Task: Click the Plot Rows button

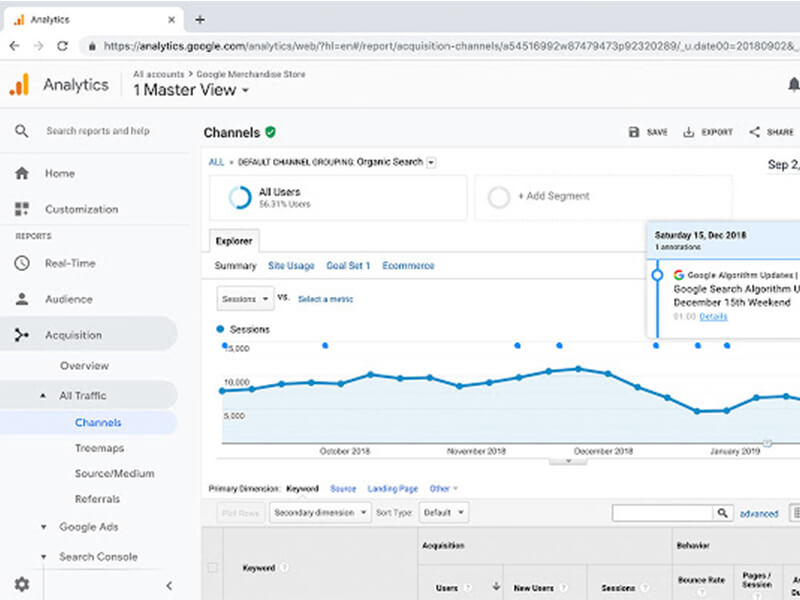Action: 241,513
